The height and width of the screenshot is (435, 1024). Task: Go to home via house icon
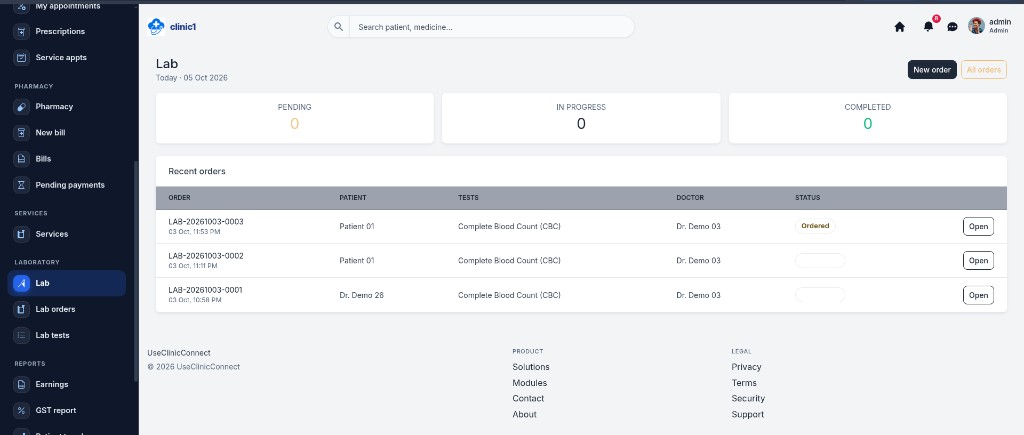pyautogui.click(x=899, y=27)
